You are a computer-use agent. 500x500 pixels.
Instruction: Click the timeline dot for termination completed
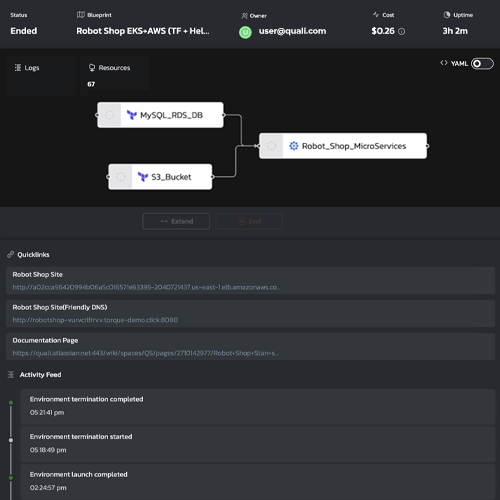coord(11,403)
